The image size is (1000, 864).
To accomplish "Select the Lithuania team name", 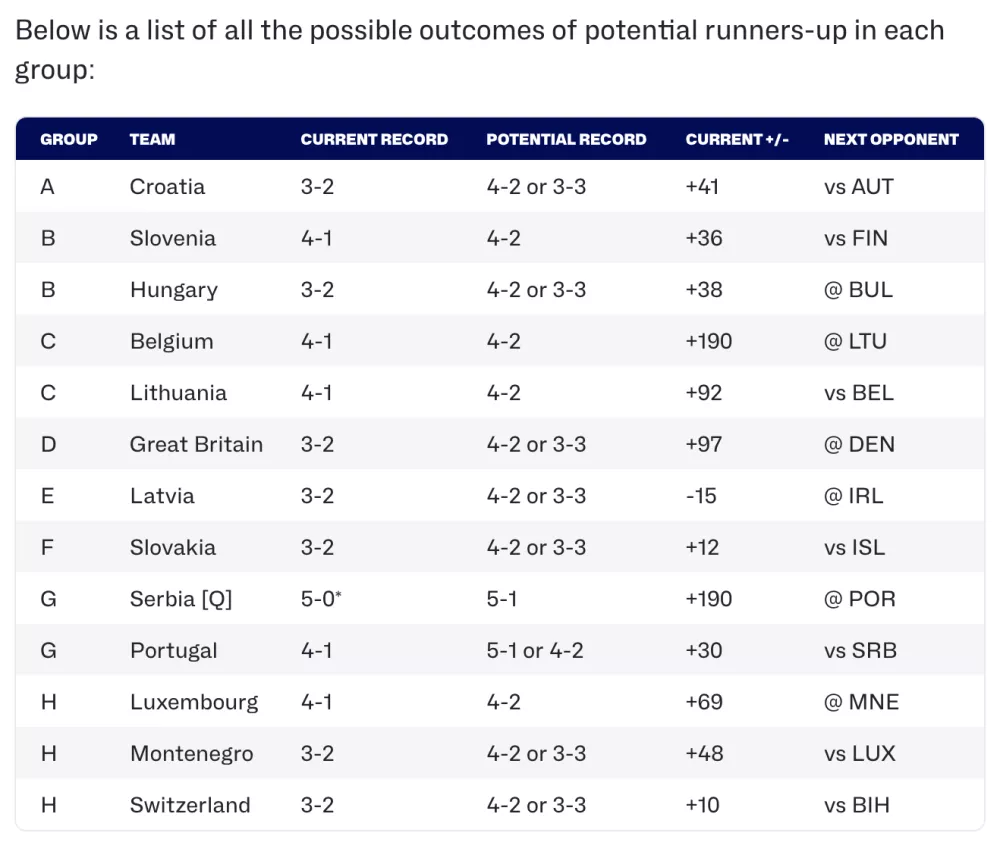I will pyautogui.click(x=178, y=393).
